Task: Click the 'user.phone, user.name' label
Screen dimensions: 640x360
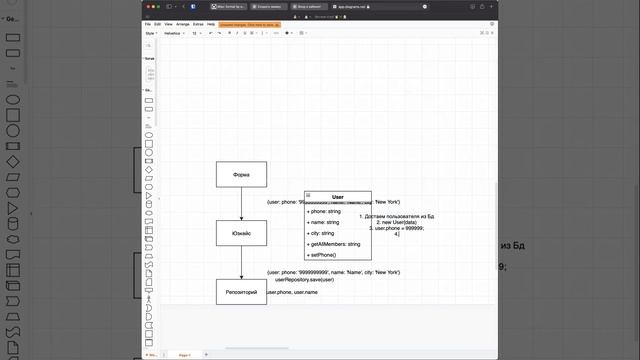Action: click(x=292, y=292)
